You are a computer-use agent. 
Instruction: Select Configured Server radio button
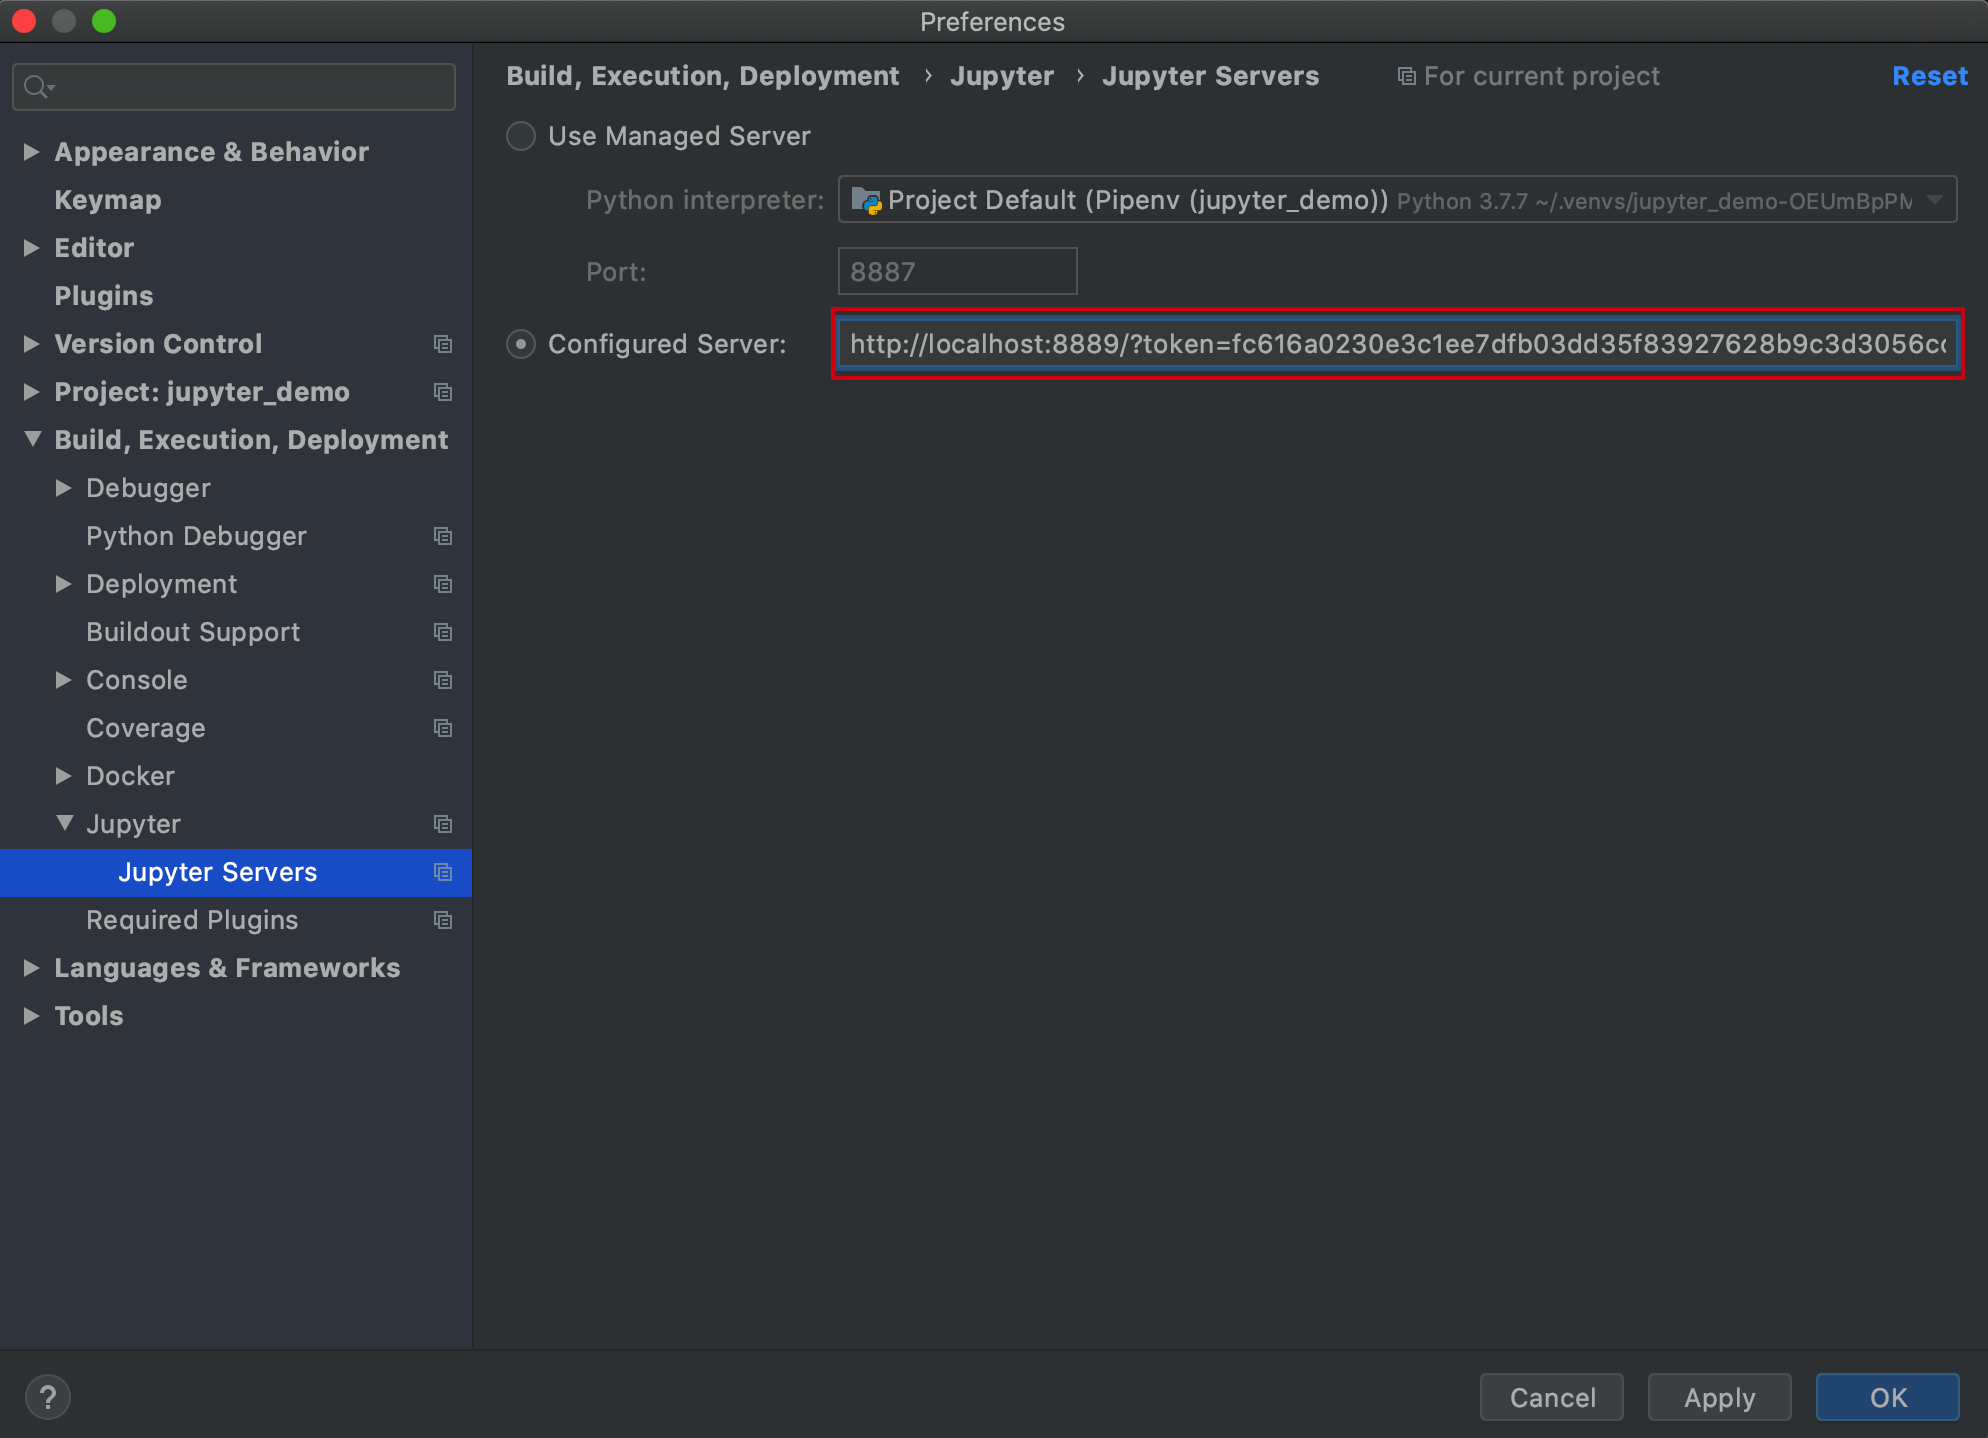[x=521, y=344]
